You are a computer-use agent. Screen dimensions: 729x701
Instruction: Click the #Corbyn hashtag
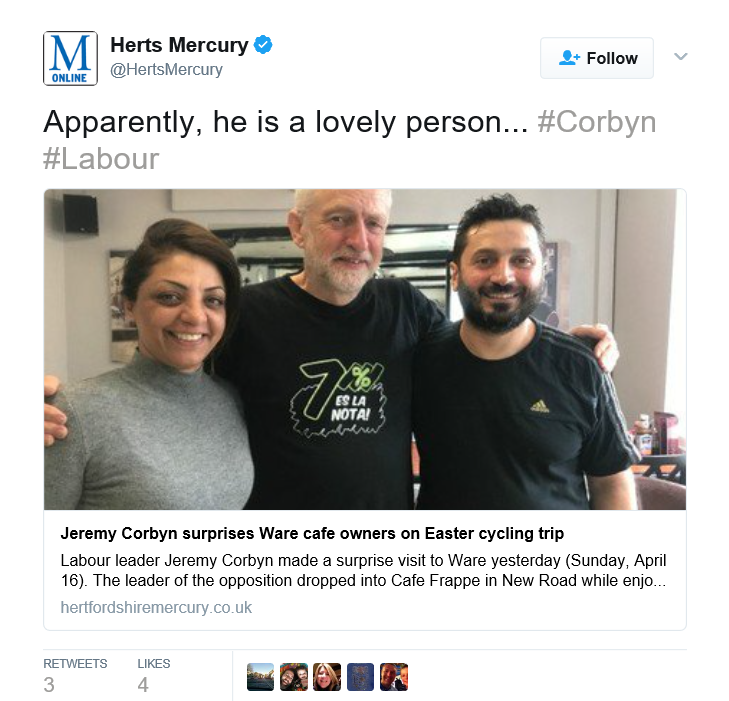(x=597, y=123)
